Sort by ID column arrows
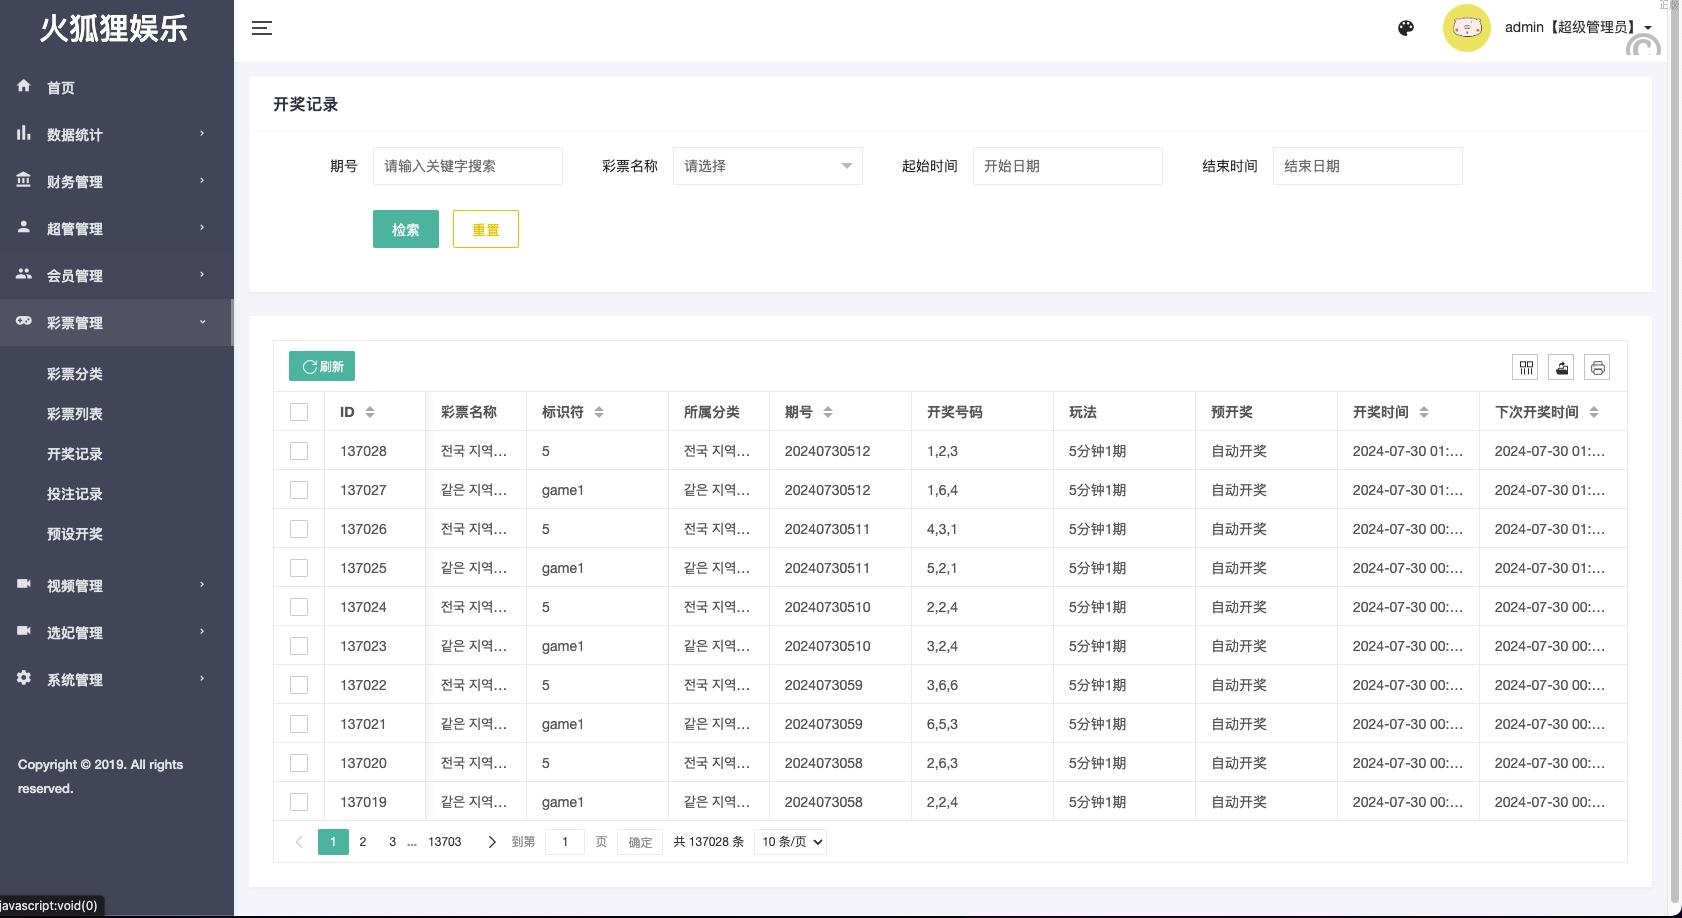The image size is (1682, 918). point(370,412)
